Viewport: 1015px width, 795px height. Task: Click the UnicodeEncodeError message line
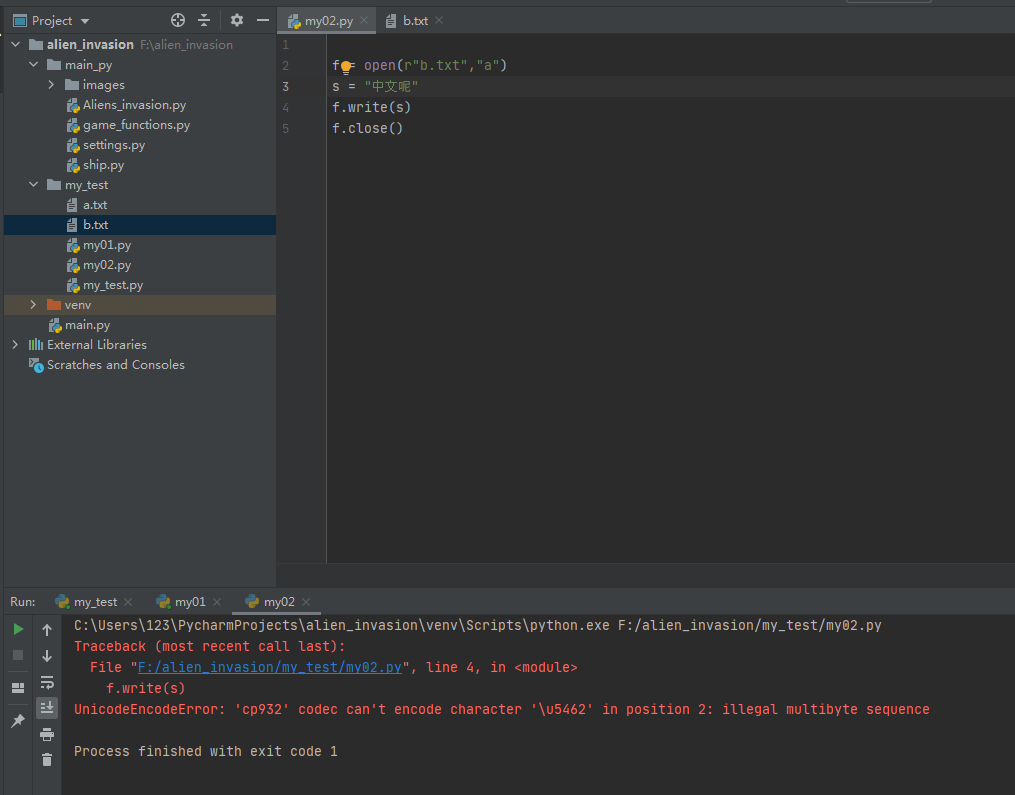[502, 710]
